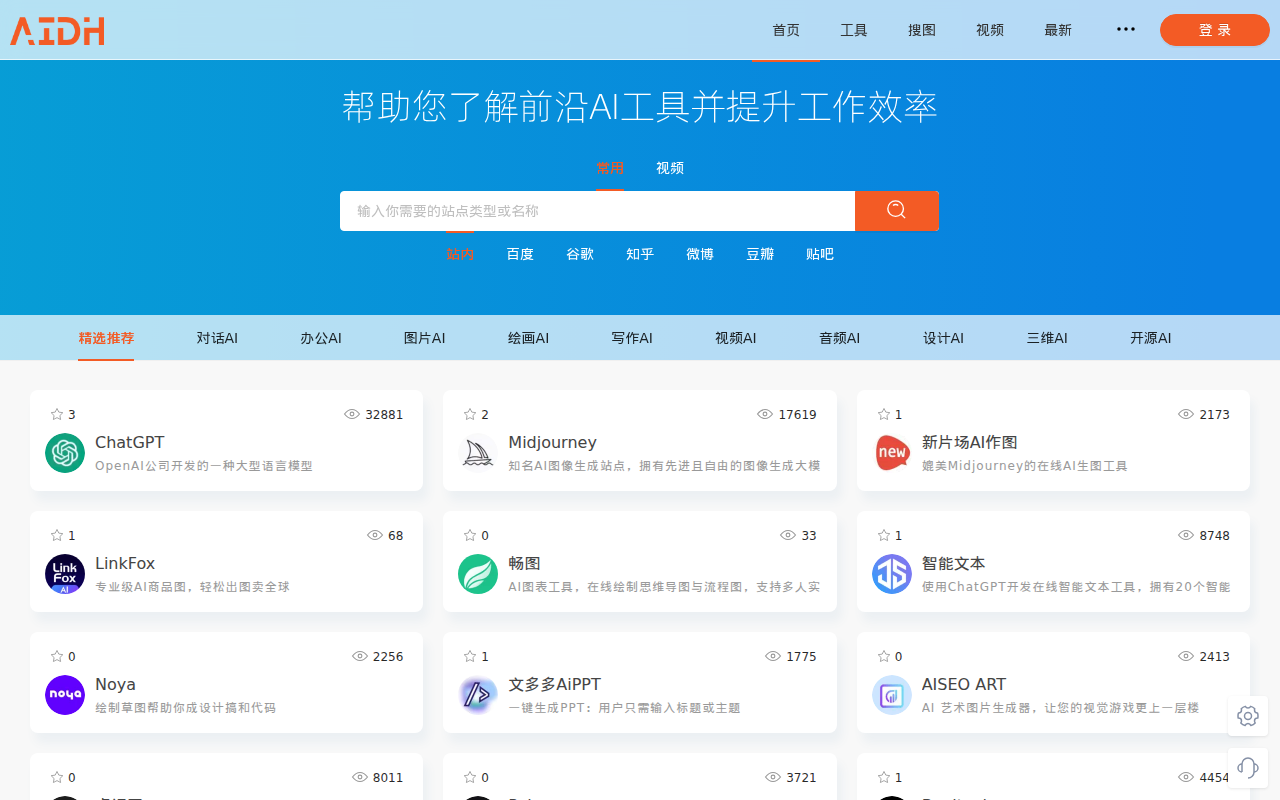This screenshot has width=1280, height=800.
Task: Choose 谷歌 search engine
Action: pos(580,254)
